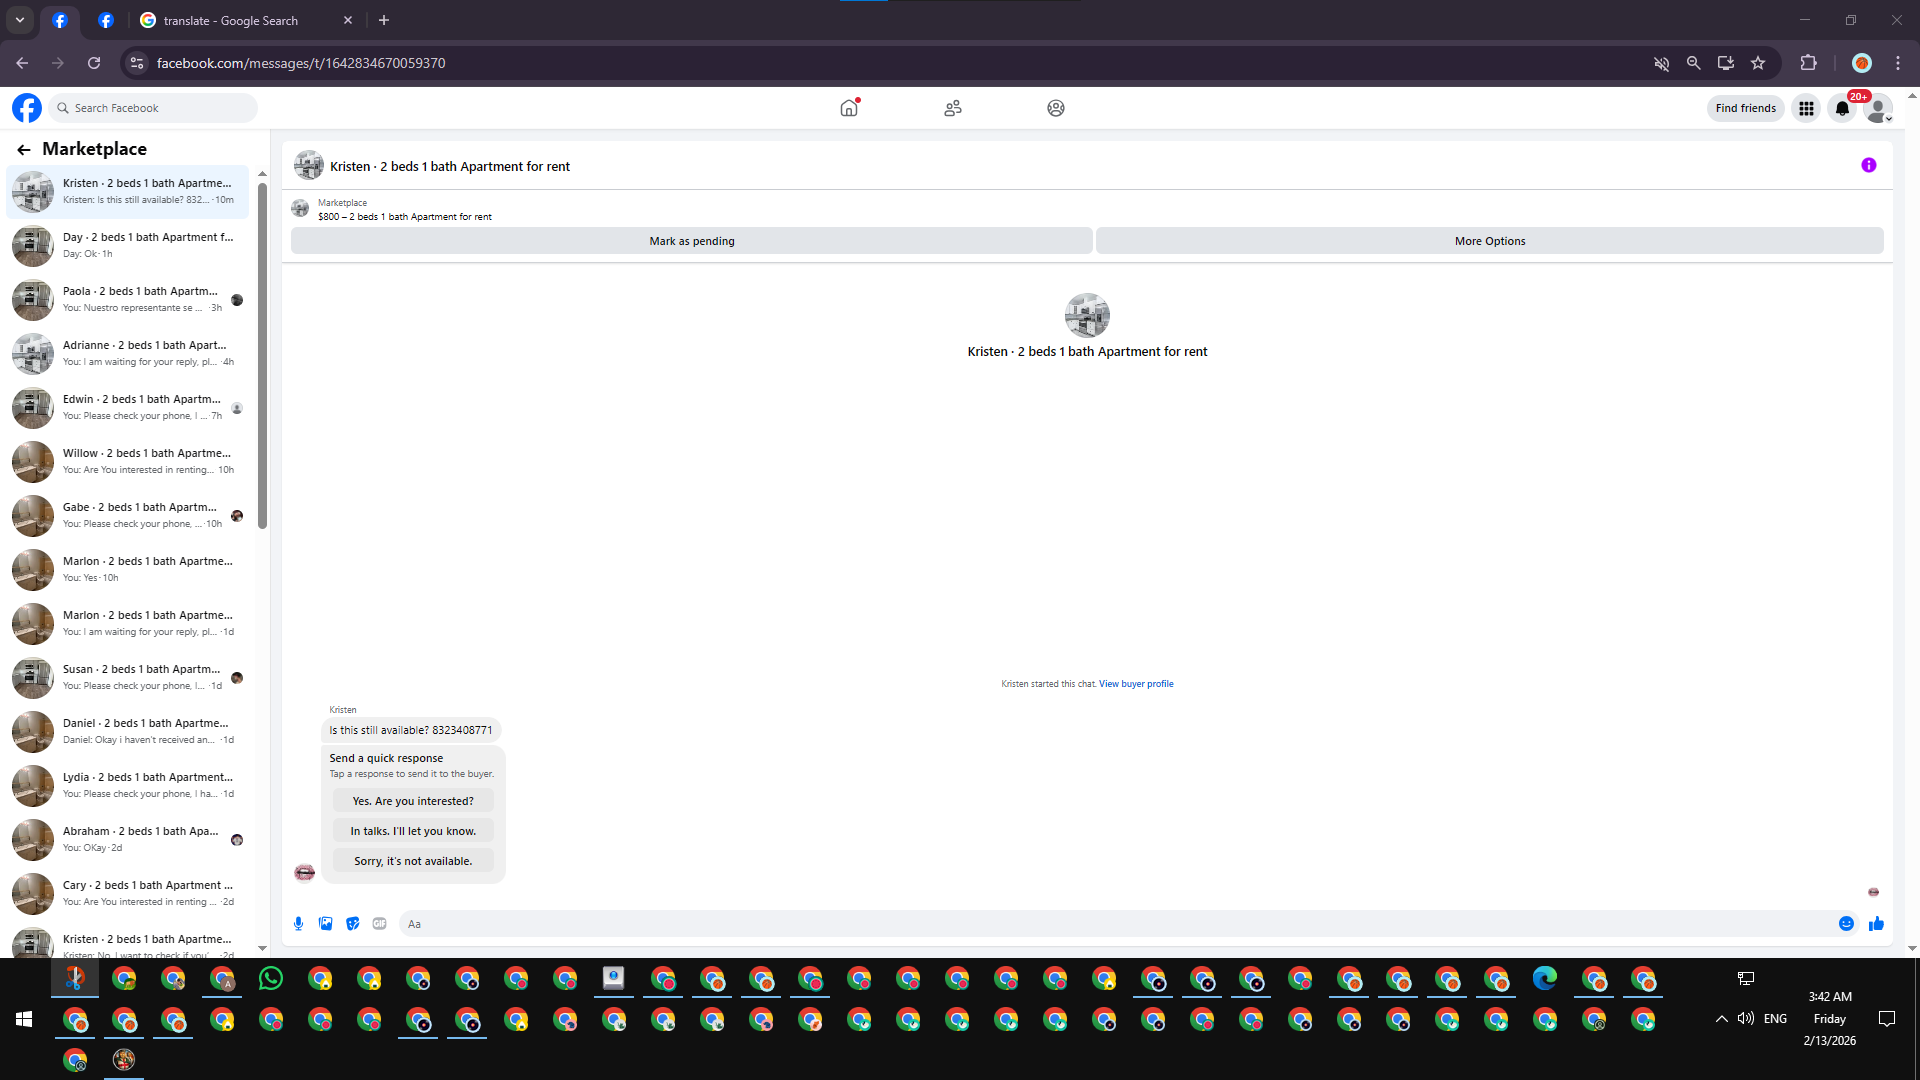The width and height of the screenshot is (1920, 1080).
Task: Open Facebook notifications bell
Action: 1842,108
